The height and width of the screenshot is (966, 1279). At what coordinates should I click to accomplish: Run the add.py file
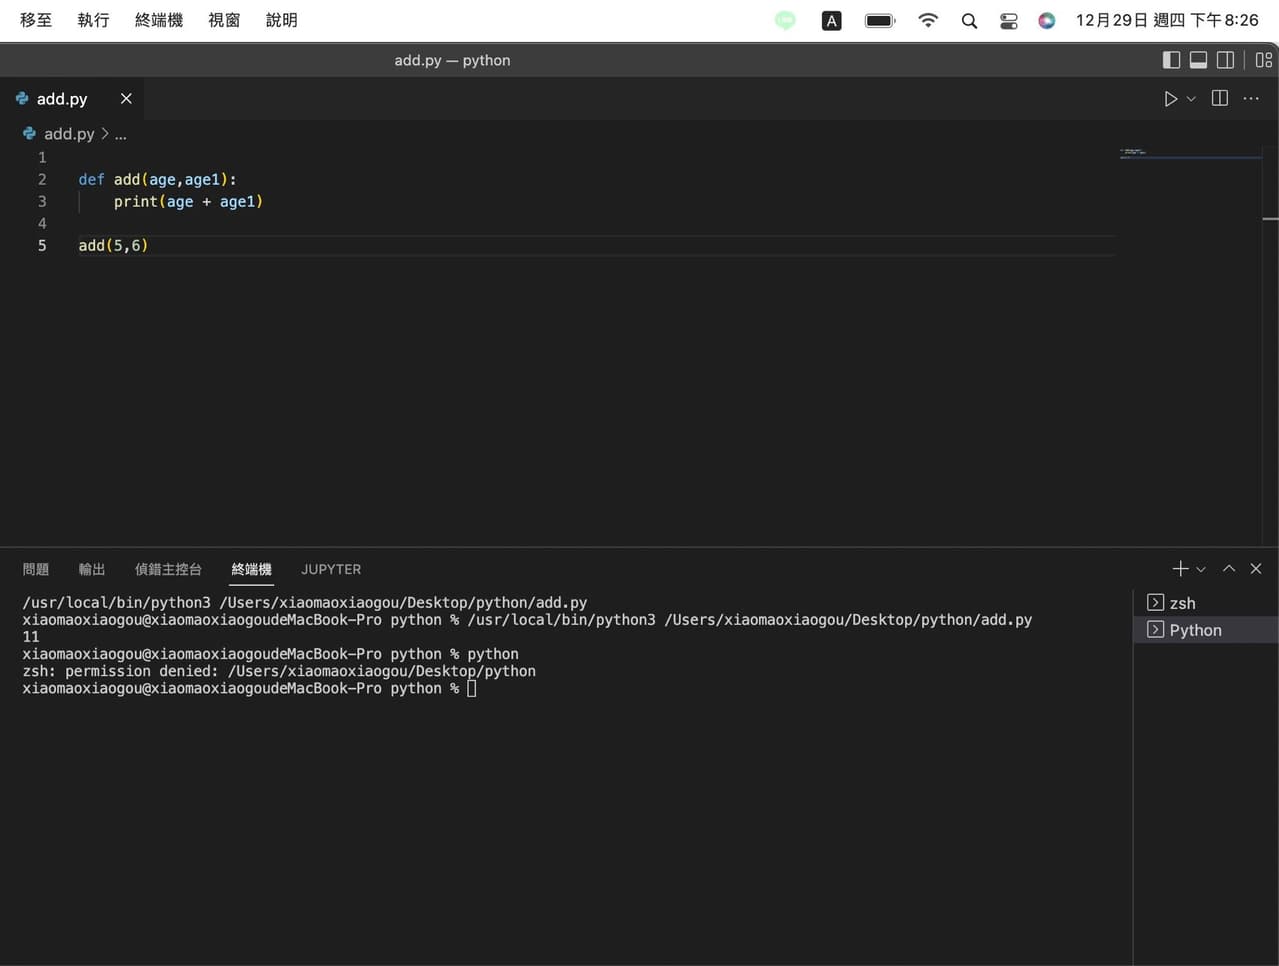[1169, 98]
